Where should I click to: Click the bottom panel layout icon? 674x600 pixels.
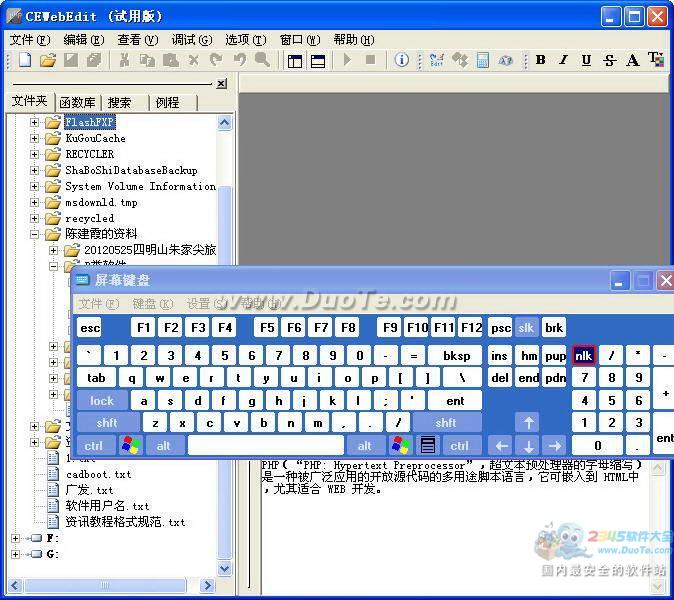coord(318,61)
